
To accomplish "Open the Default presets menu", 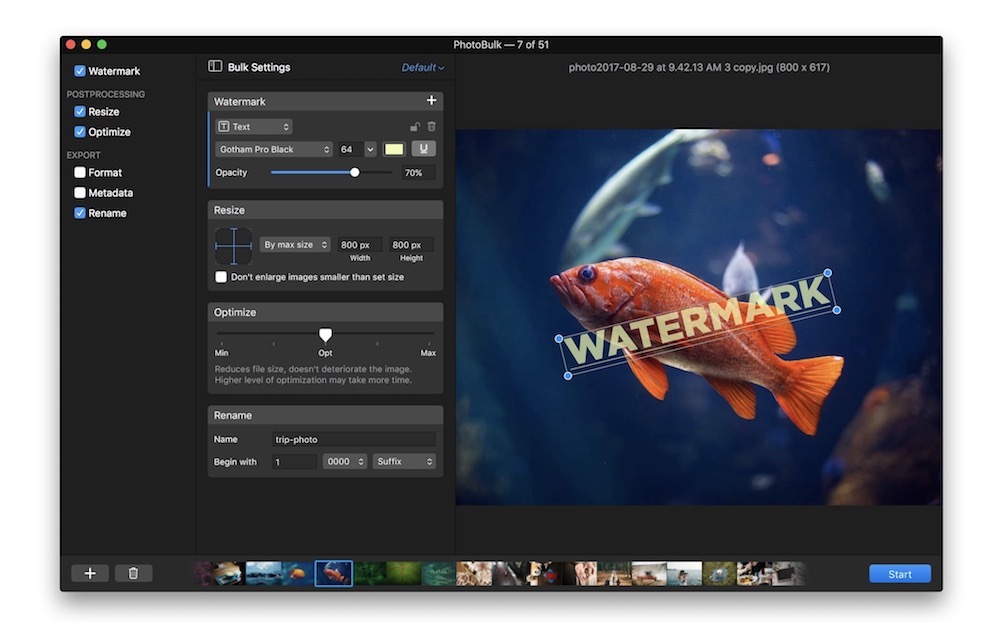I will (x=418, y=66).
